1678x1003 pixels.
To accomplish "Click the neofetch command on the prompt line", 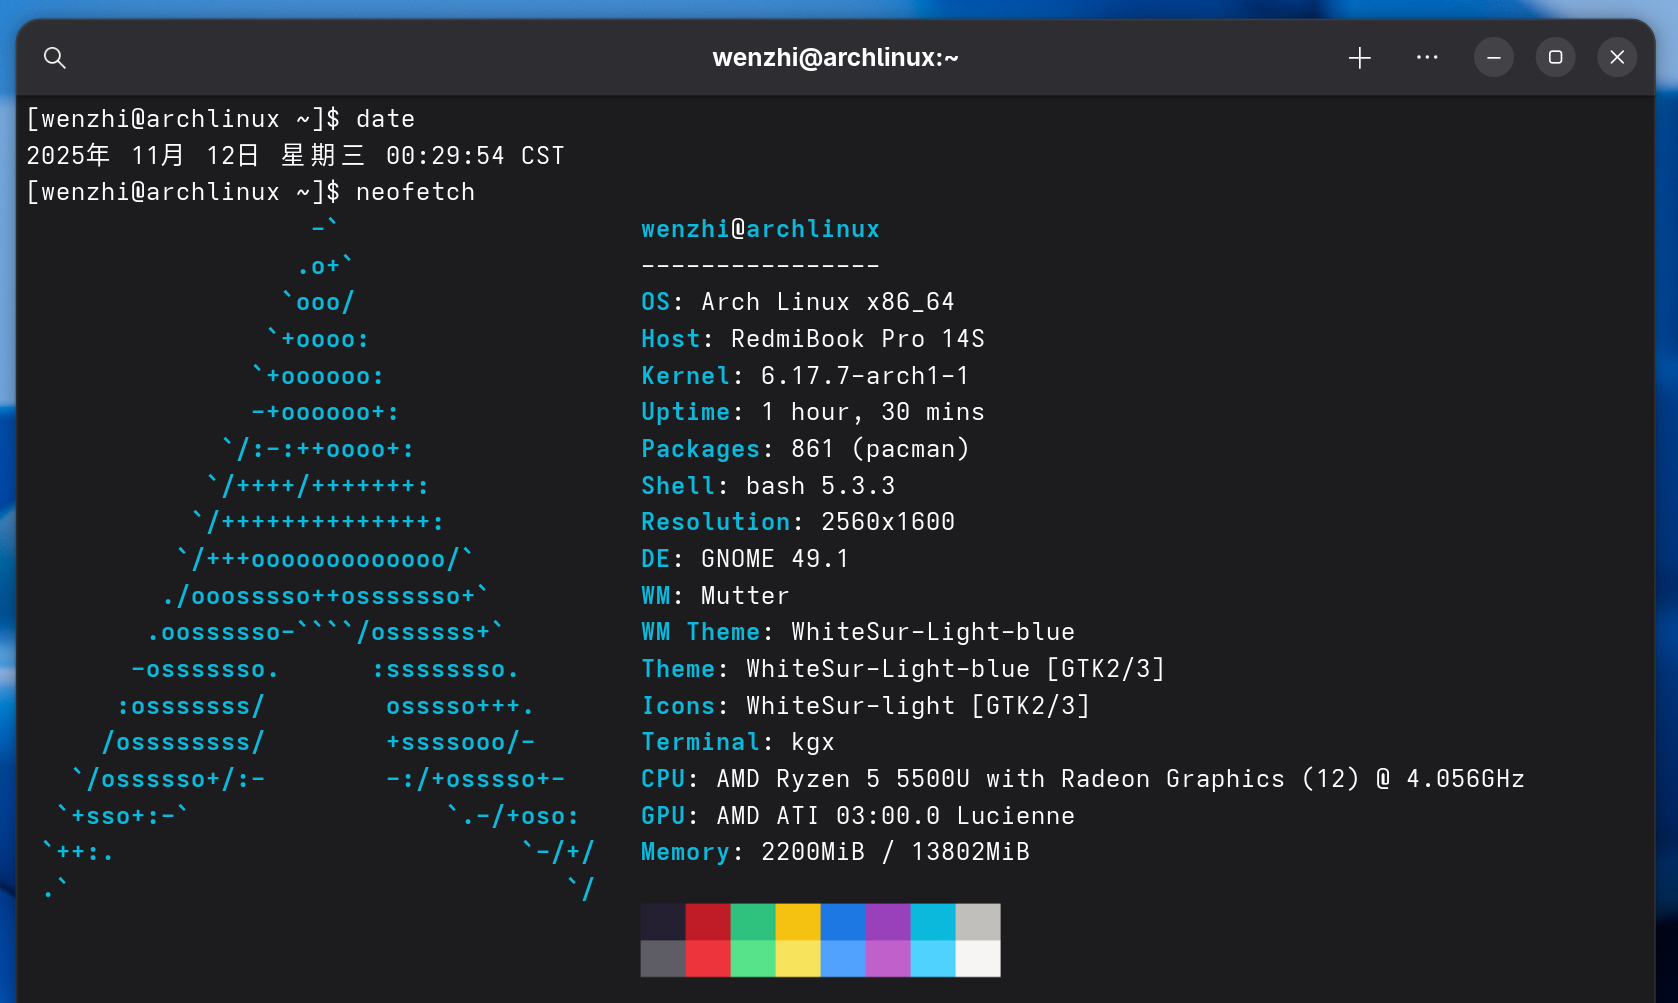I will point(415,192).
